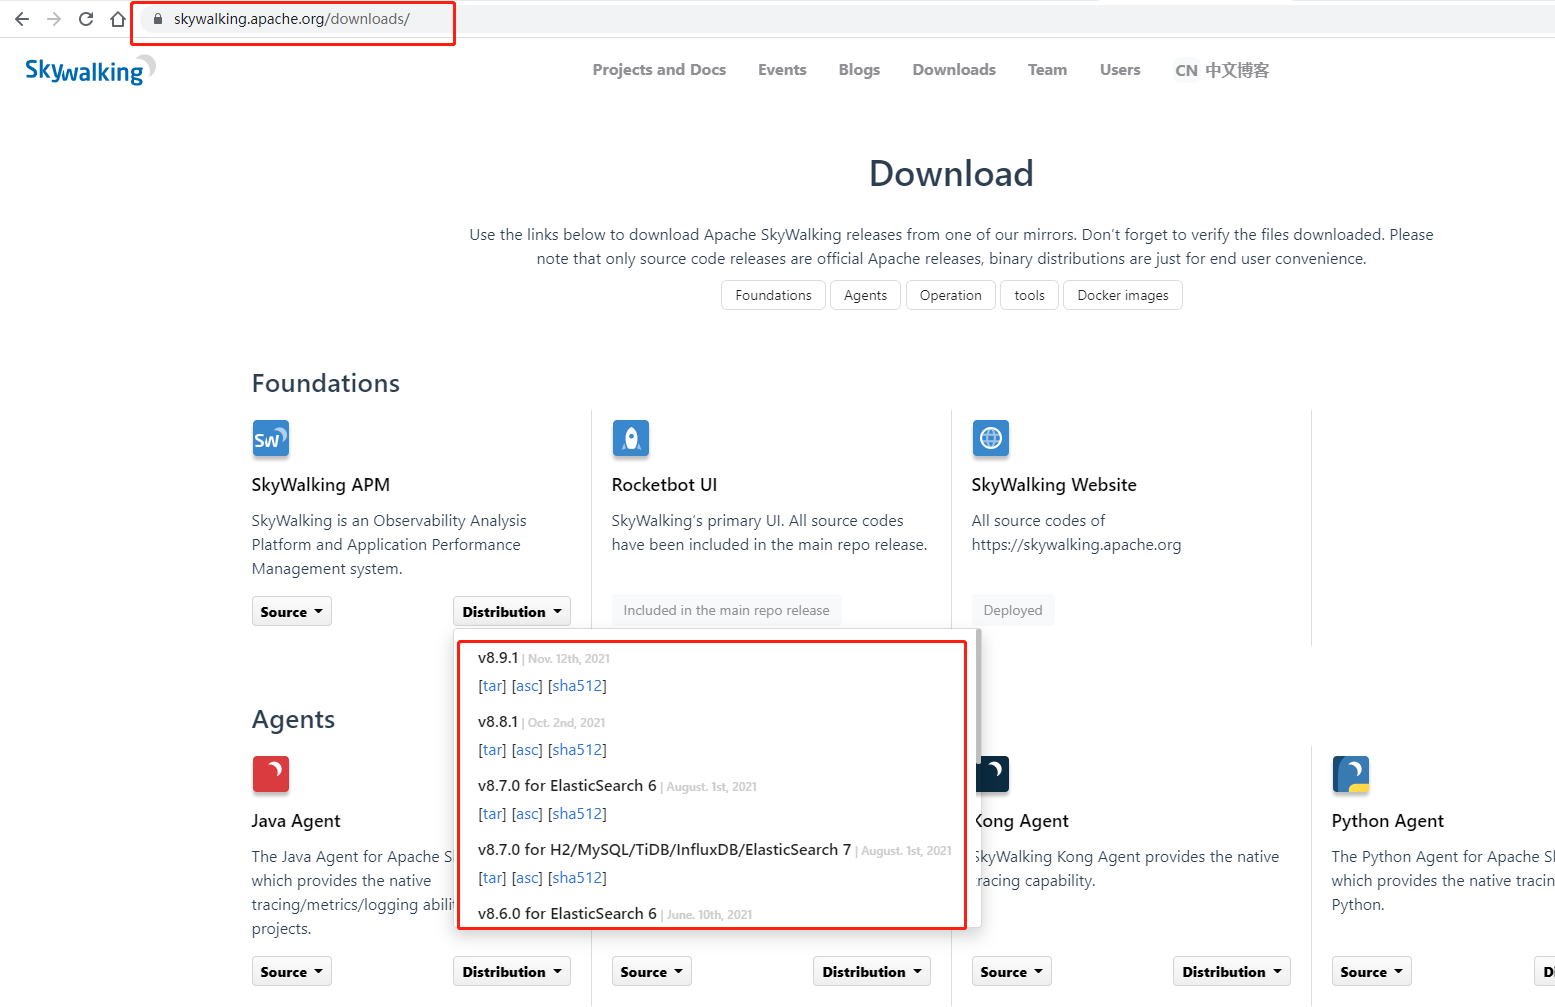Jump to the tools section button
1555x1007 pixels.
(1029, 295)
